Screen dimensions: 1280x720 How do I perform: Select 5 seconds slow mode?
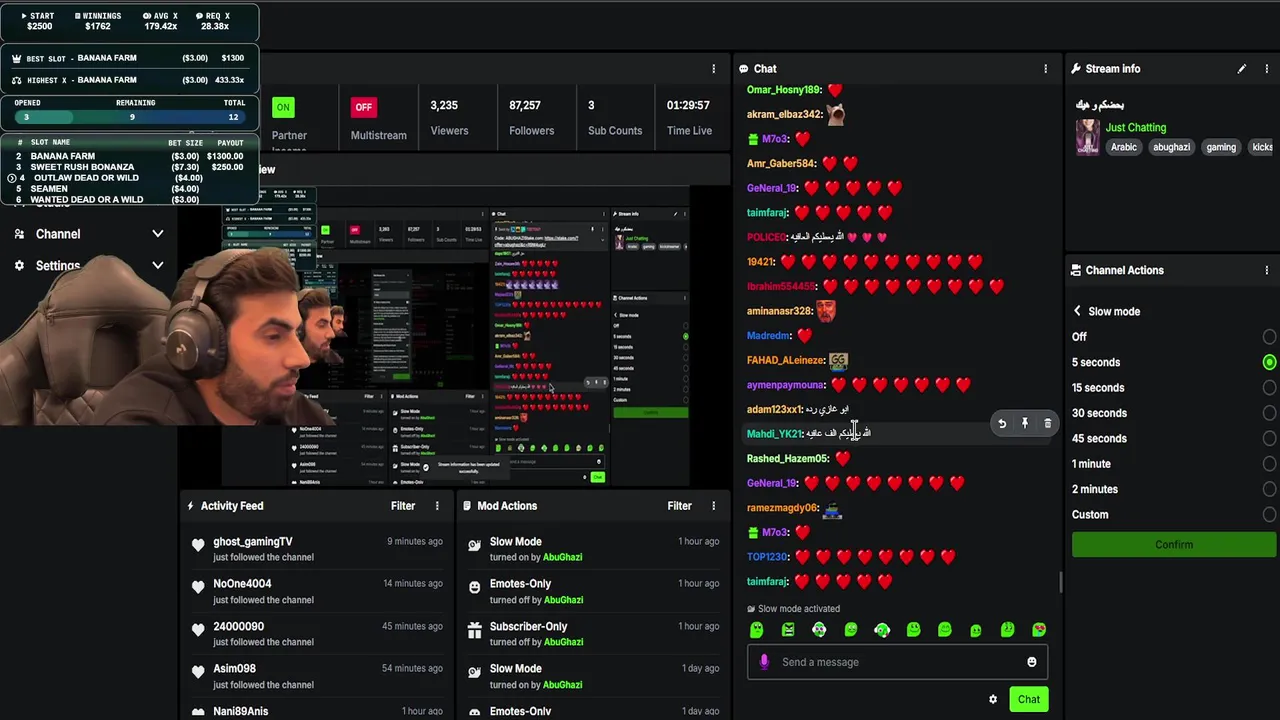1269,362
